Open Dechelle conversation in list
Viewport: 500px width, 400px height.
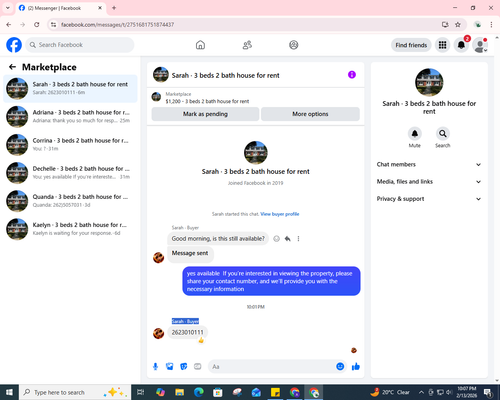[x=70, y=173]
